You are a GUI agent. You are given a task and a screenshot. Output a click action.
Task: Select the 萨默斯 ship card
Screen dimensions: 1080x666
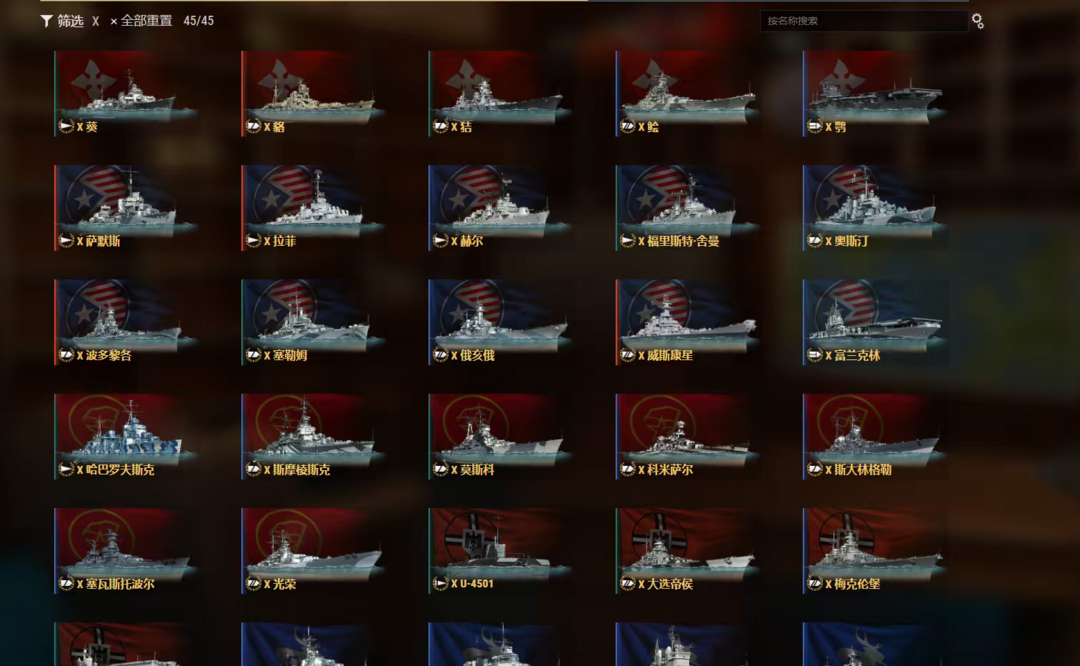click(x=125, y=207)
